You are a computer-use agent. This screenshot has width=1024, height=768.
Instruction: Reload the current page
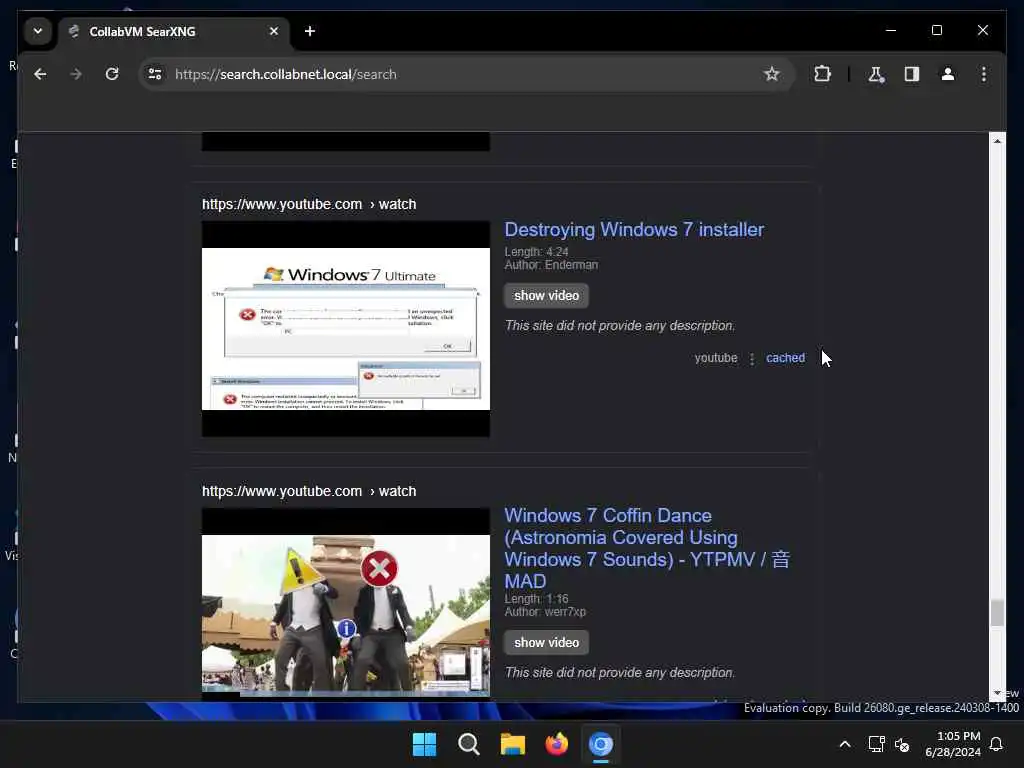click(x=112, y=74)
